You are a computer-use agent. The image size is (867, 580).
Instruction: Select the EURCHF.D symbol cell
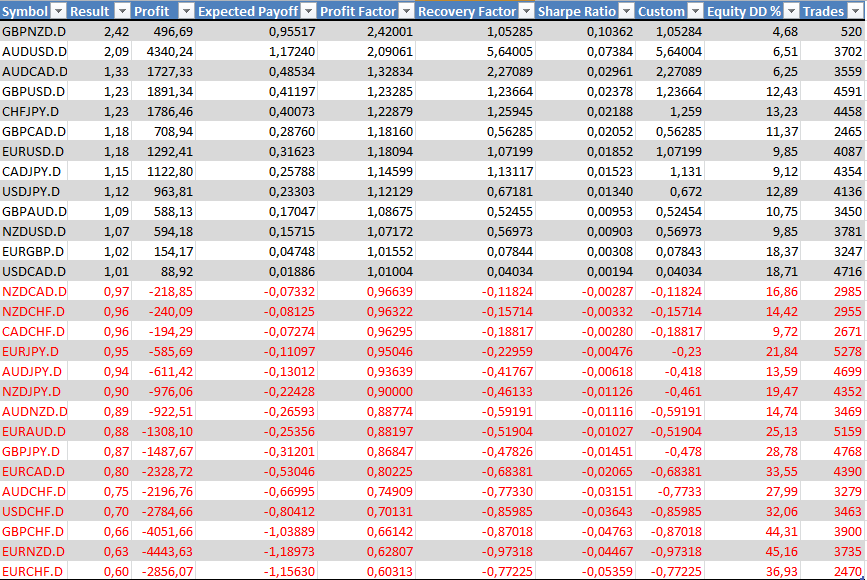click(34, 571)
